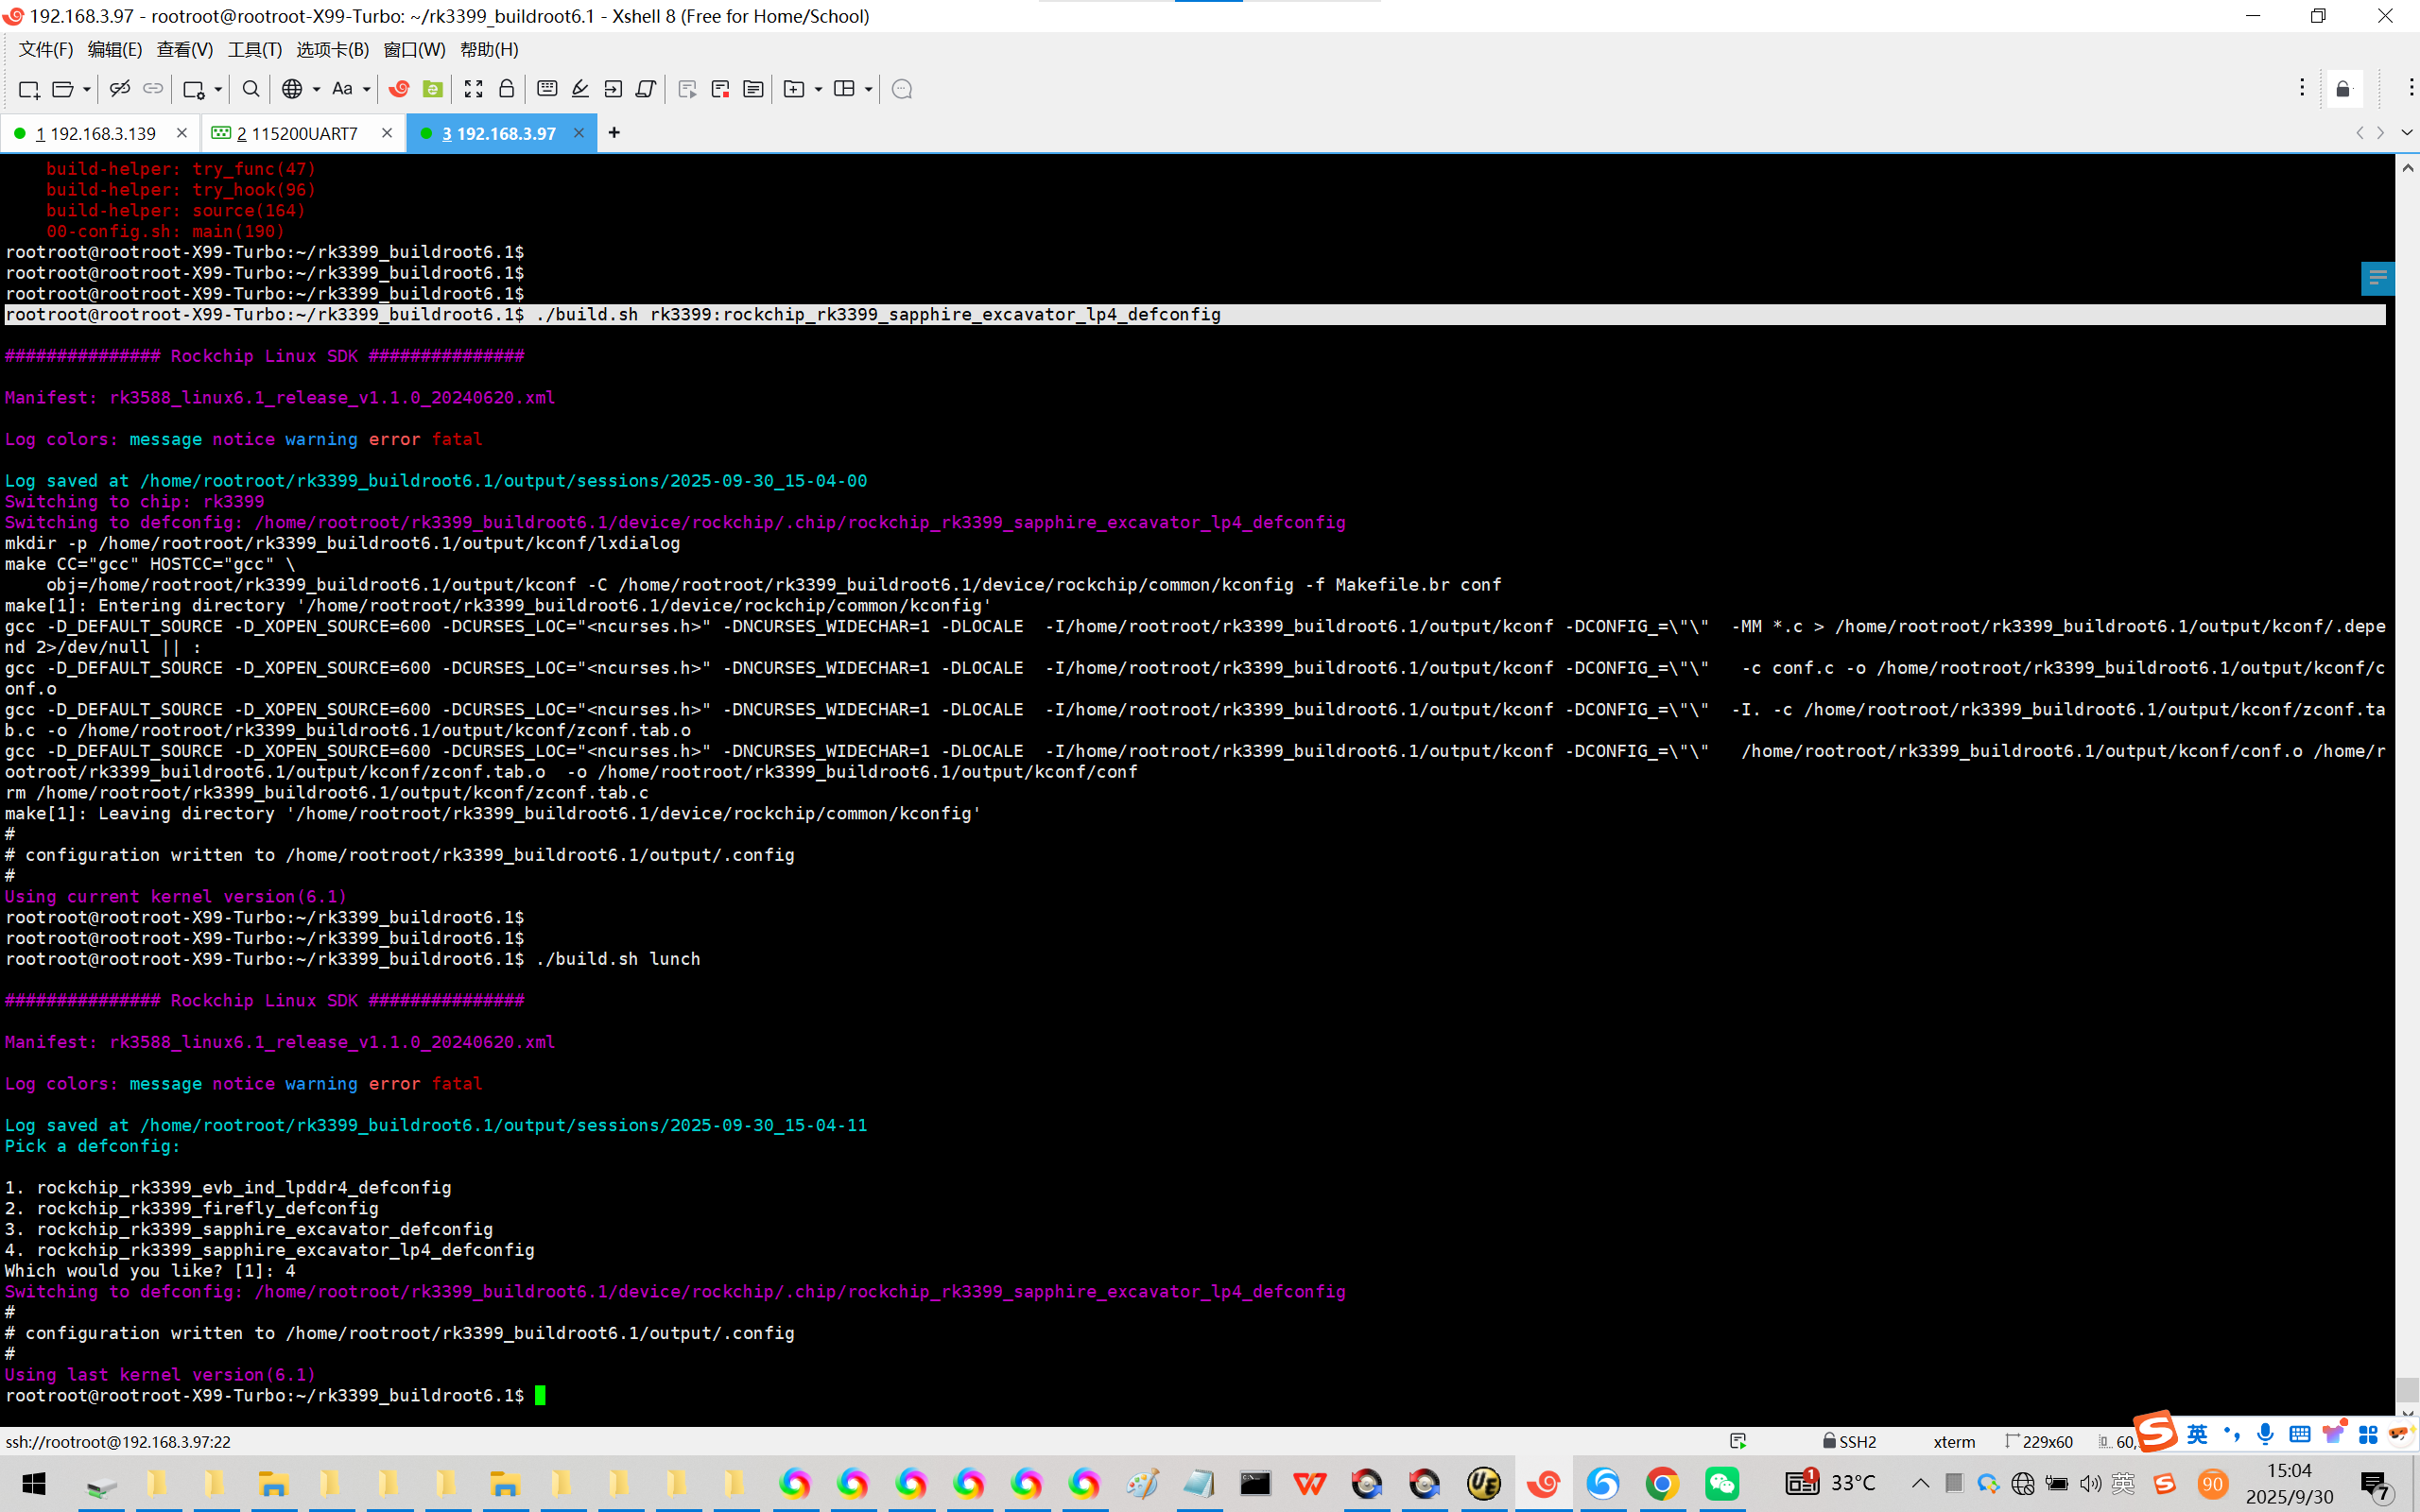Add a new tab with plus button
This screenshot has width=2420, height=1512.
(614, 133)
